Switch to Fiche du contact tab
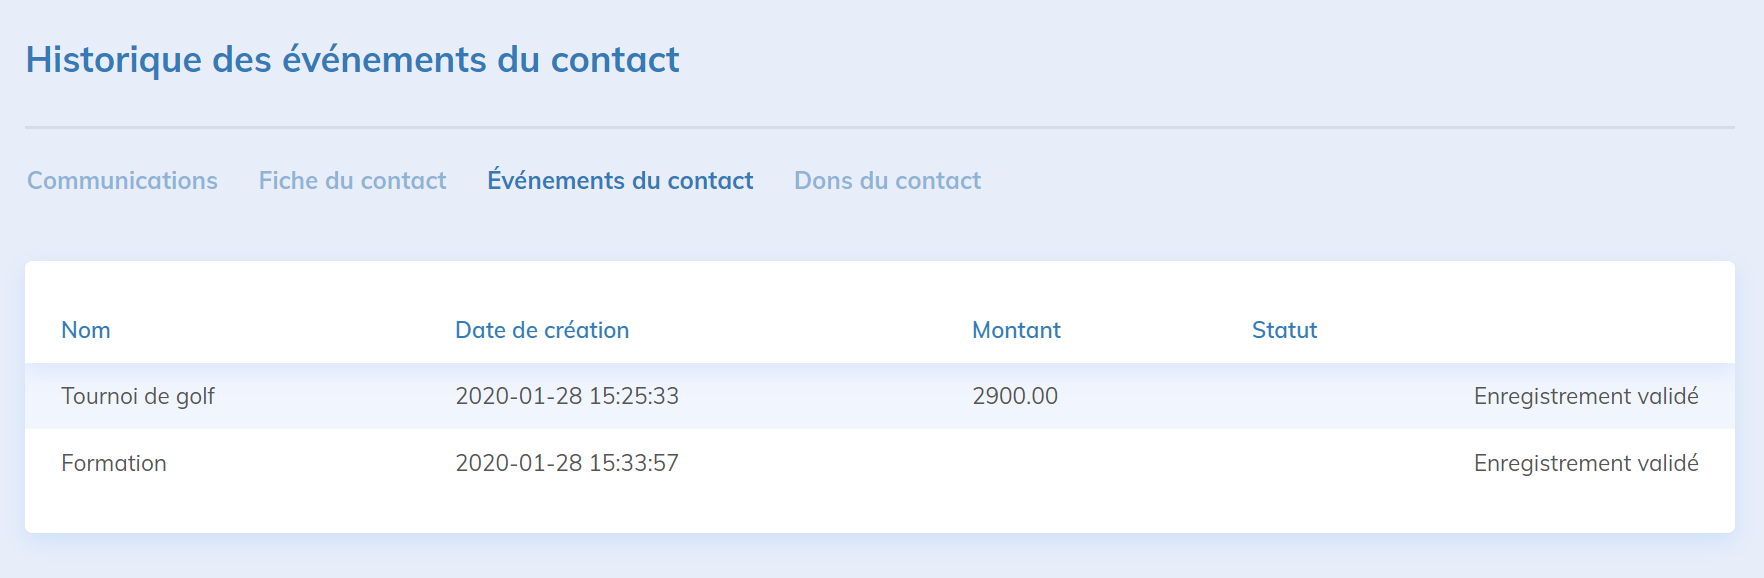This screenshot has width=1764, height=578. click(x=352, y=181)
